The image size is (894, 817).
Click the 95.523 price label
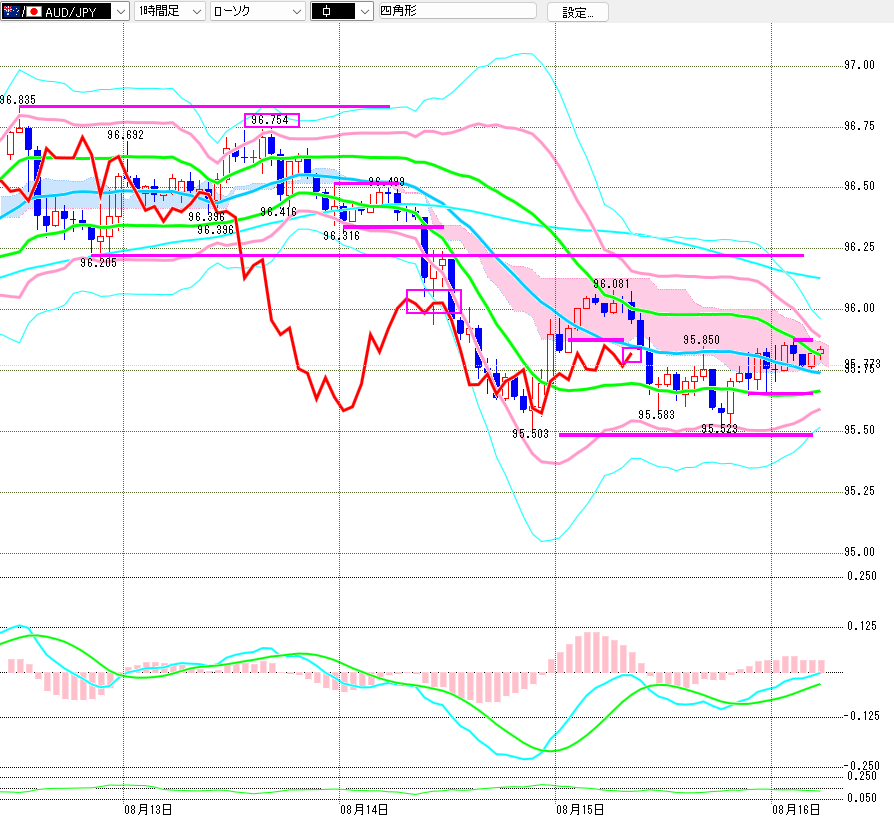719,428
